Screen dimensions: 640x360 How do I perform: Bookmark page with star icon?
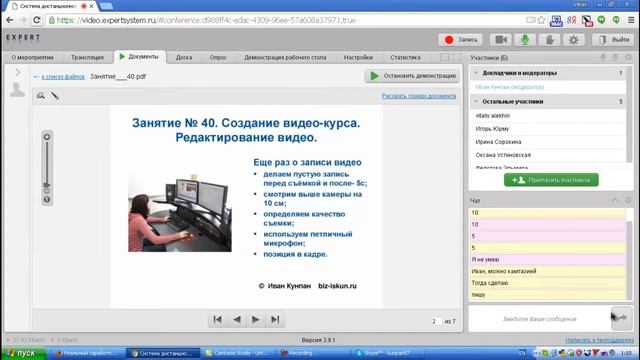[541, 20]
